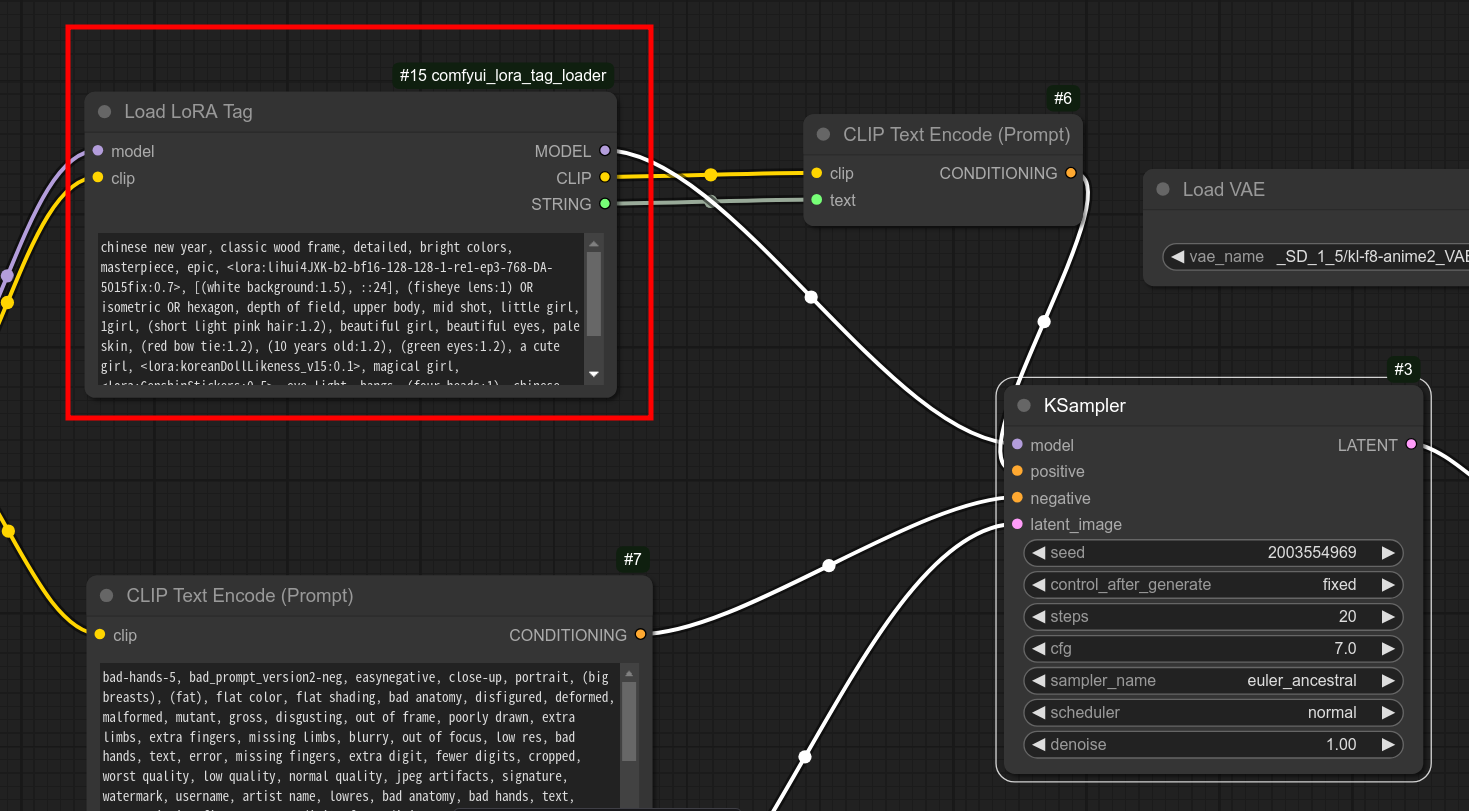
Task: Increase seed with its right arrow
Action: pyautogui.click(x=1388, y=553)
